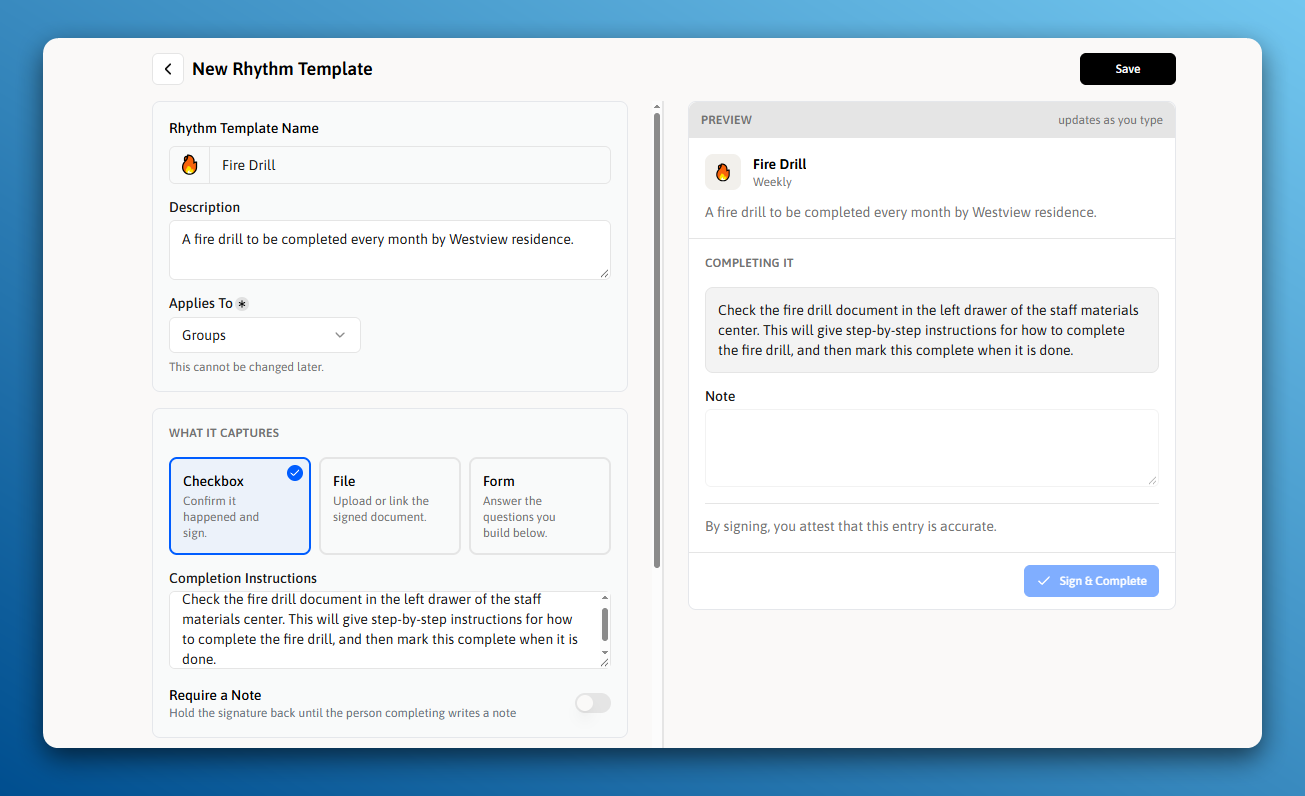Select the Form capture option
The image size is (1305, 796).
pyautogui.click(x=540, y=506)
